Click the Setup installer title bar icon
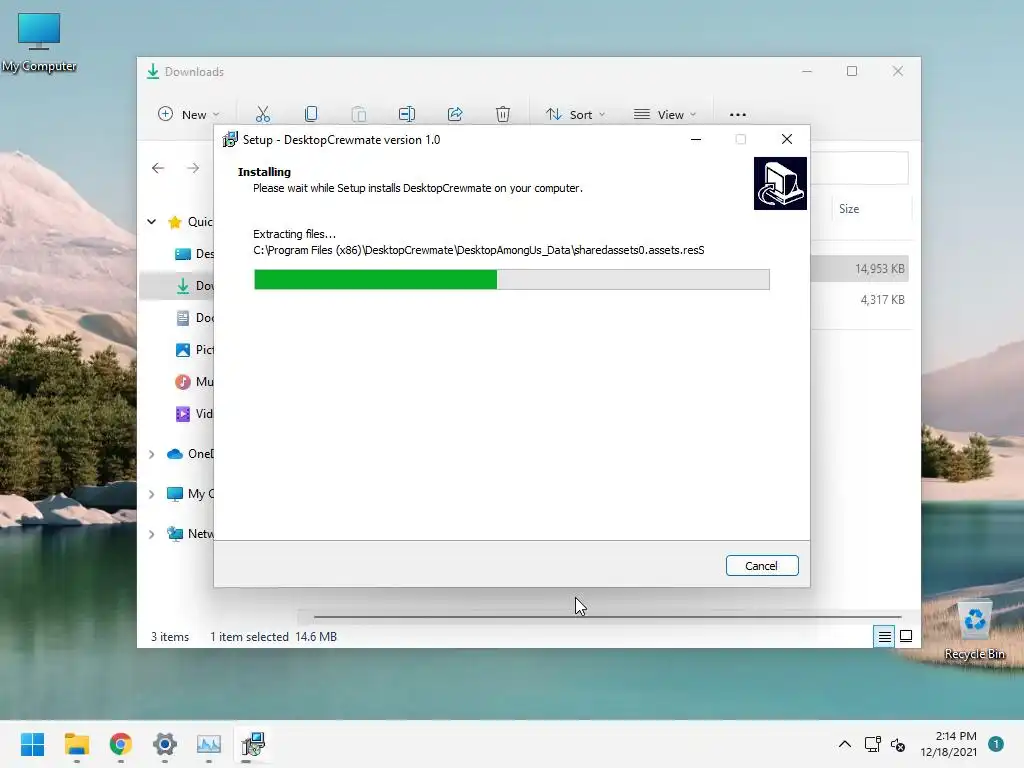Image resolution: width=1024 pixels, height=768 pixels. (230, 140)
